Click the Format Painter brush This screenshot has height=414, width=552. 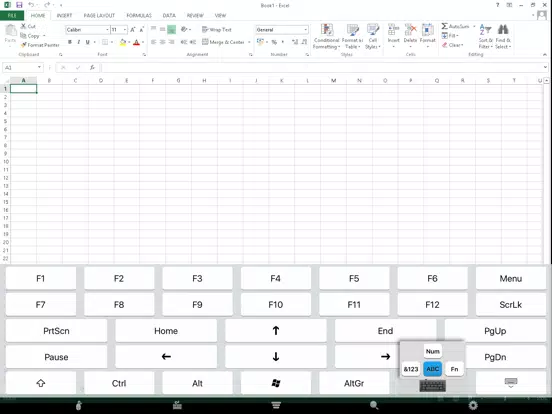pyautogui.click(x=24, y=45)
